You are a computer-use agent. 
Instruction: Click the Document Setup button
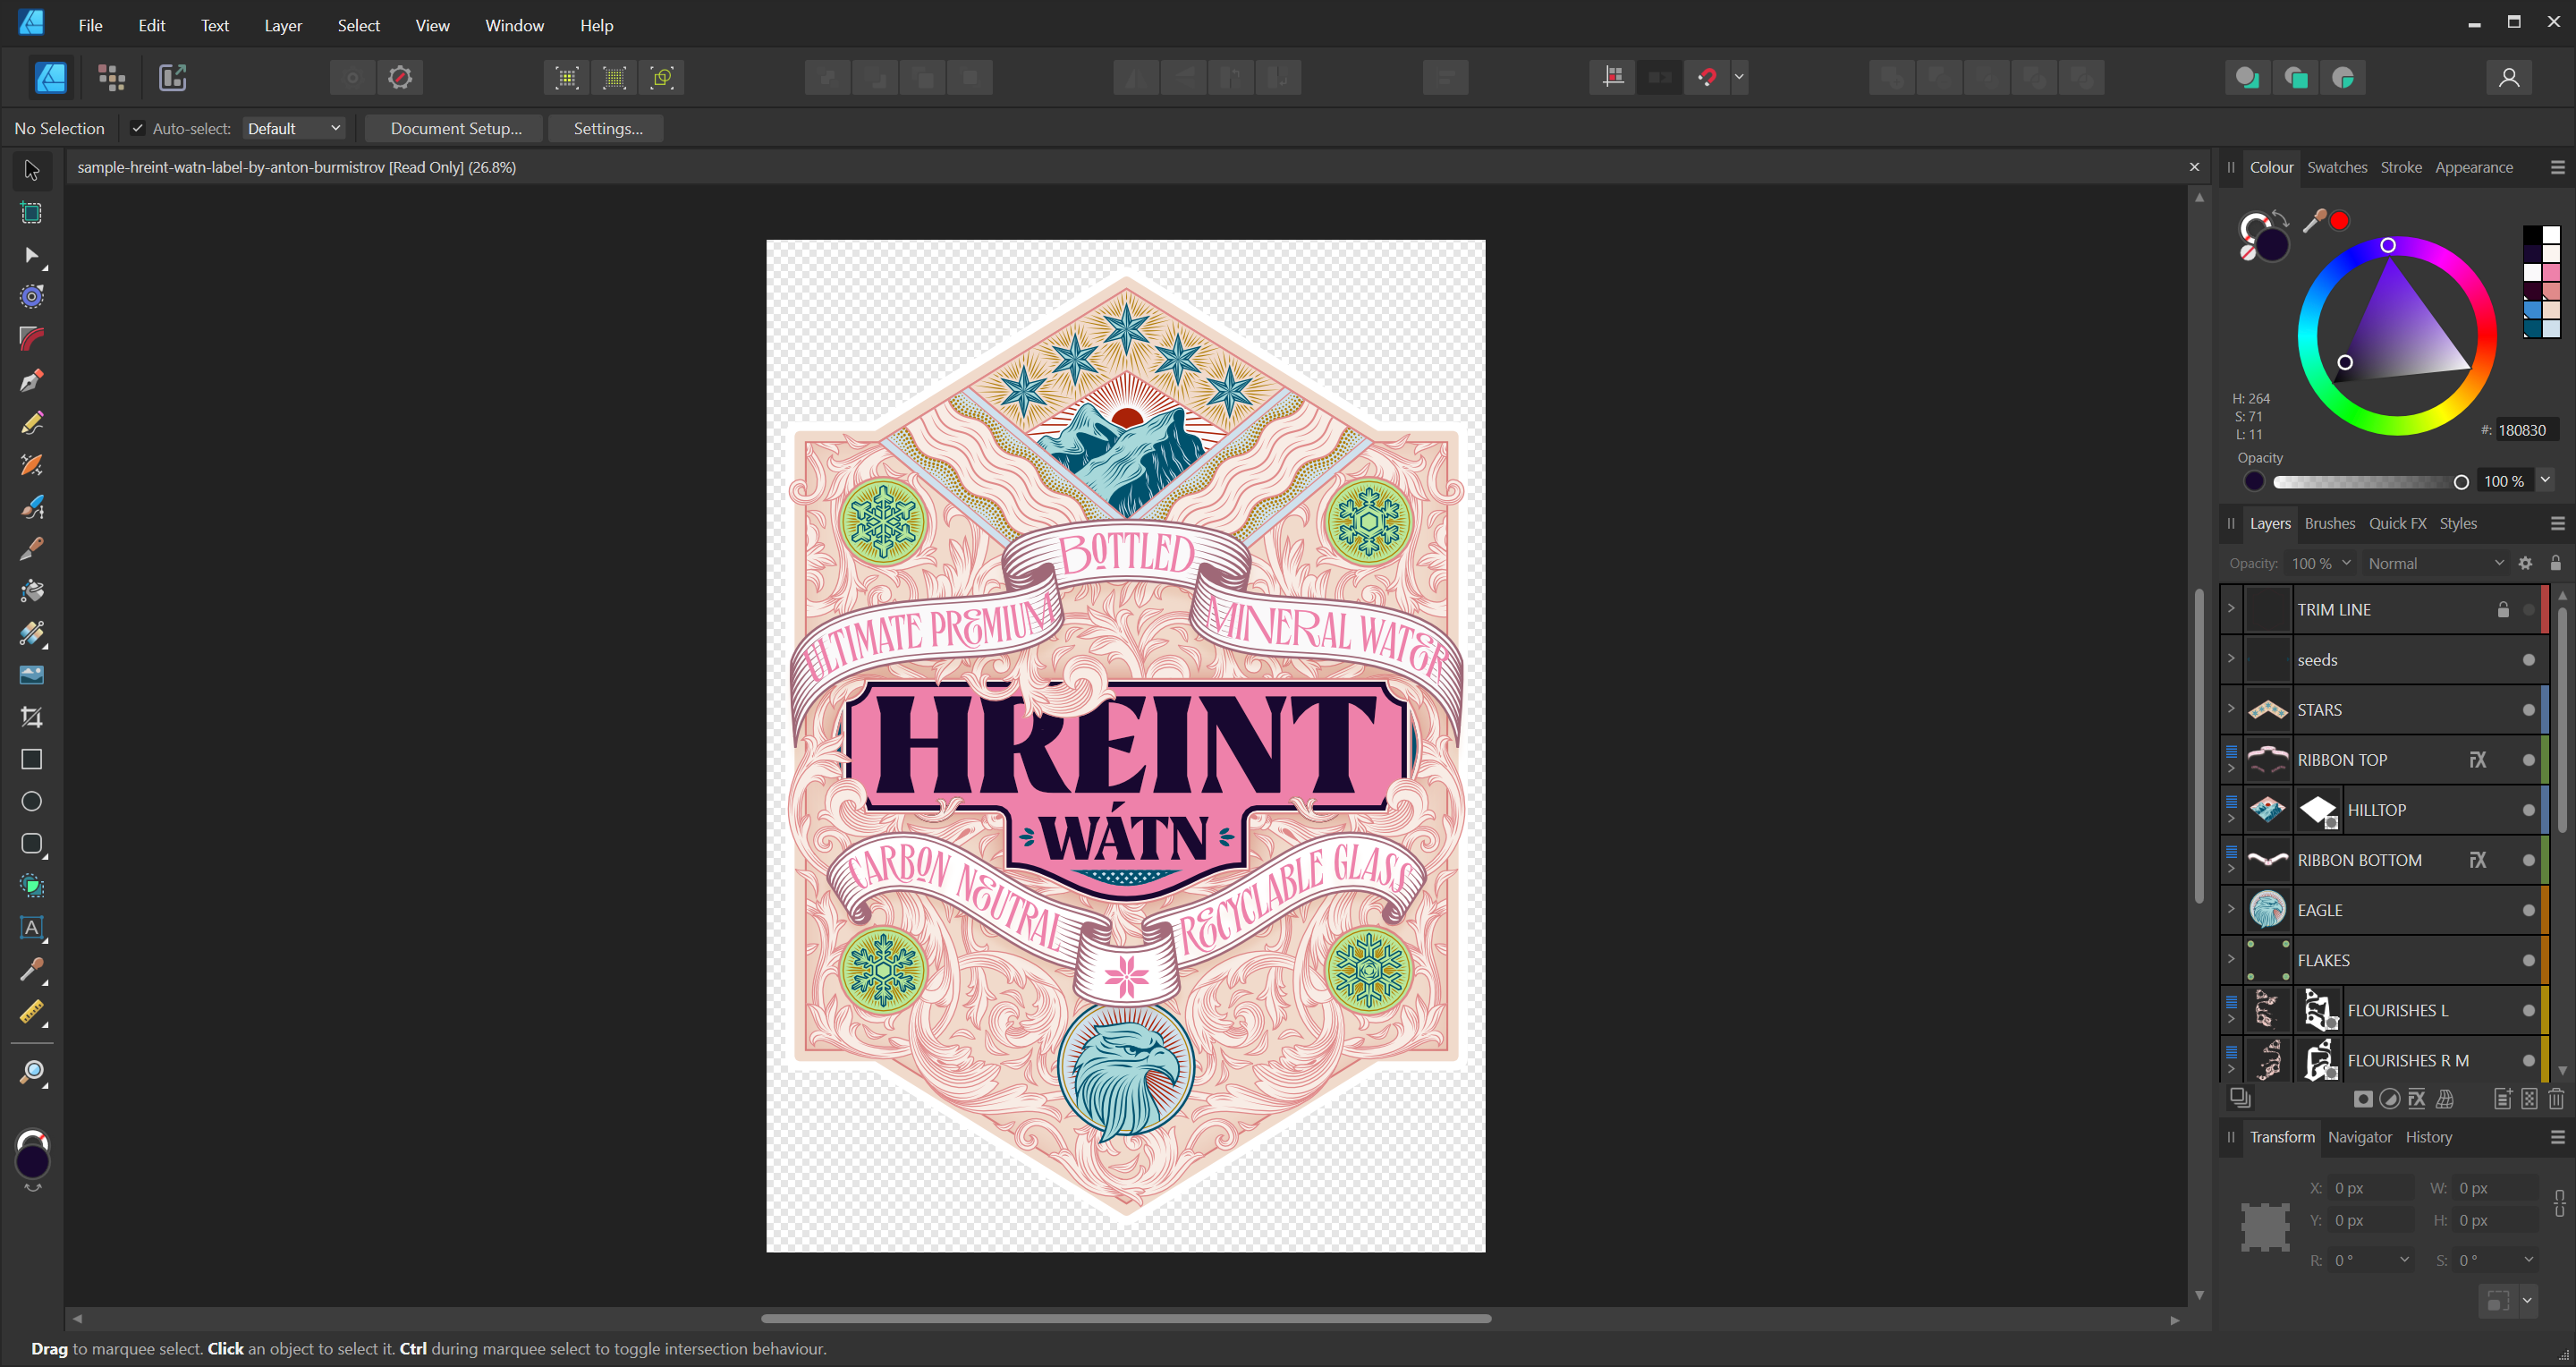[455, 128]
